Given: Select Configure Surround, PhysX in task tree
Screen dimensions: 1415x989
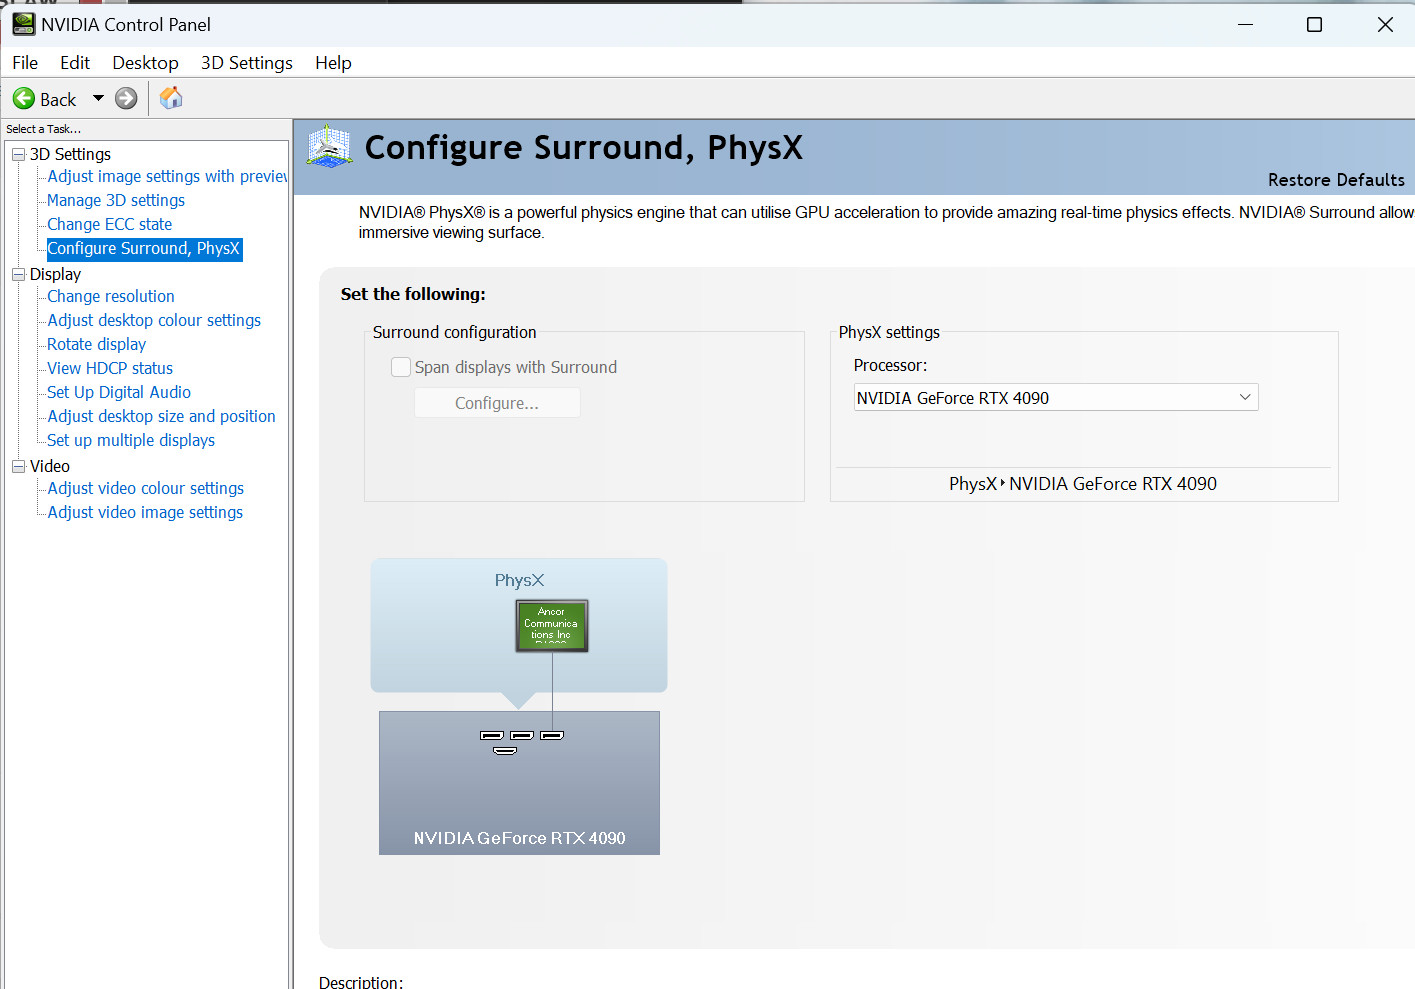Looking at the screenshot, I should [144, 248].
